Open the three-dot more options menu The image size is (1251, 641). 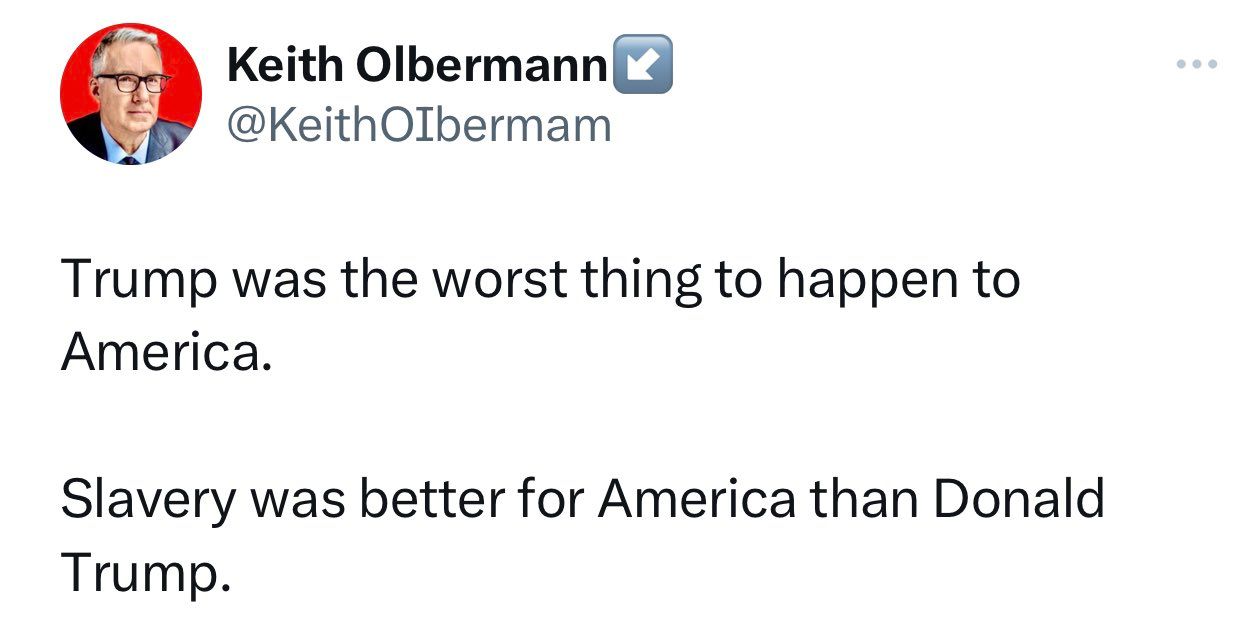pos(1196,65)
